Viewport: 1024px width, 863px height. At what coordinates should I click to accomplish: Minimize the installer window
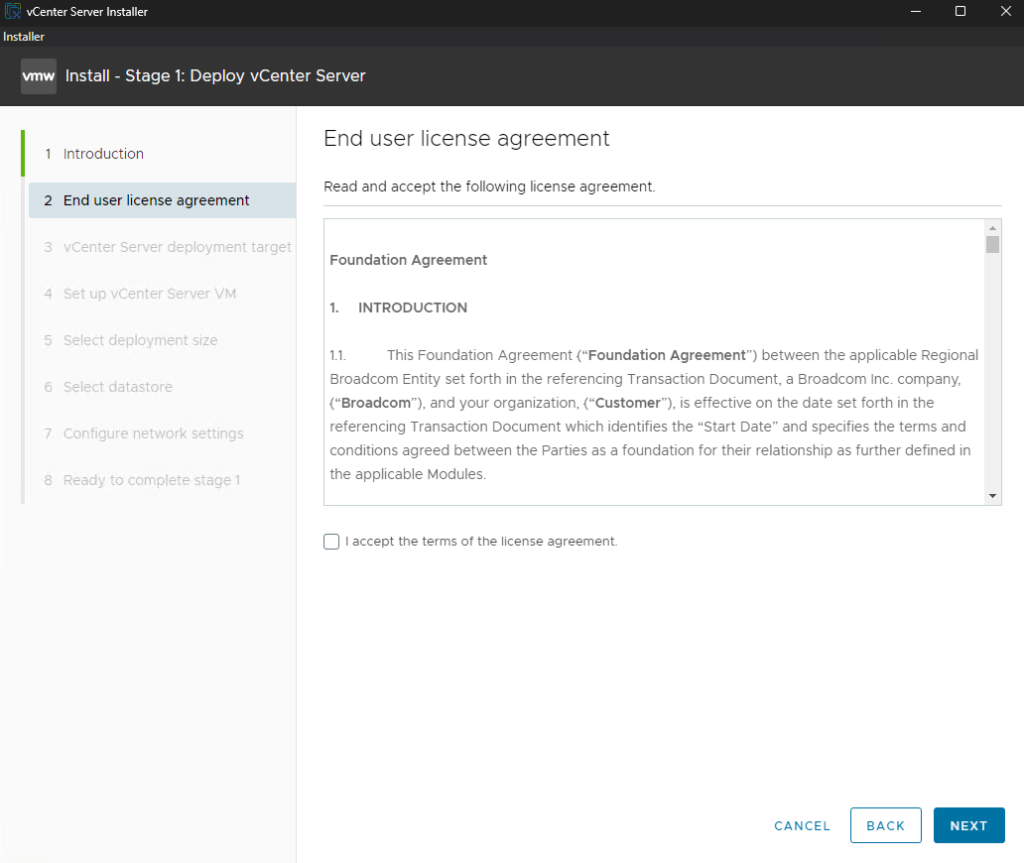(915, 11)
